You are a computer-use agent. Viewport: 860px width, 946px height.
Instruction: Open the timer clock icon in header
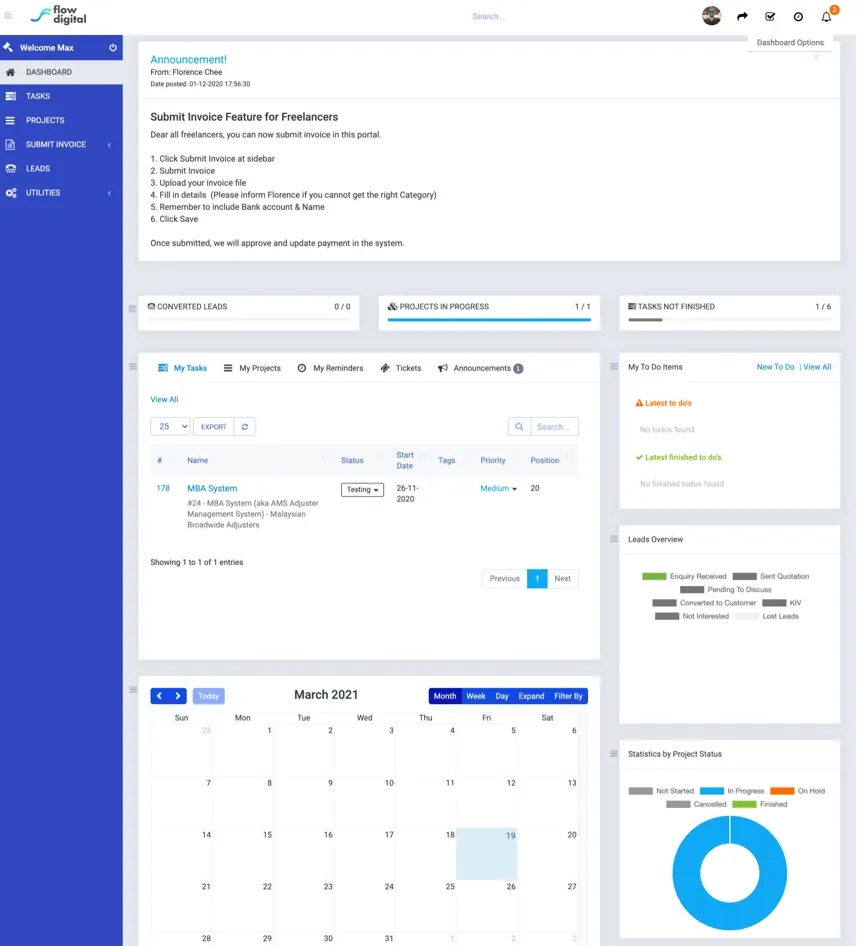(x=798, y=17)
